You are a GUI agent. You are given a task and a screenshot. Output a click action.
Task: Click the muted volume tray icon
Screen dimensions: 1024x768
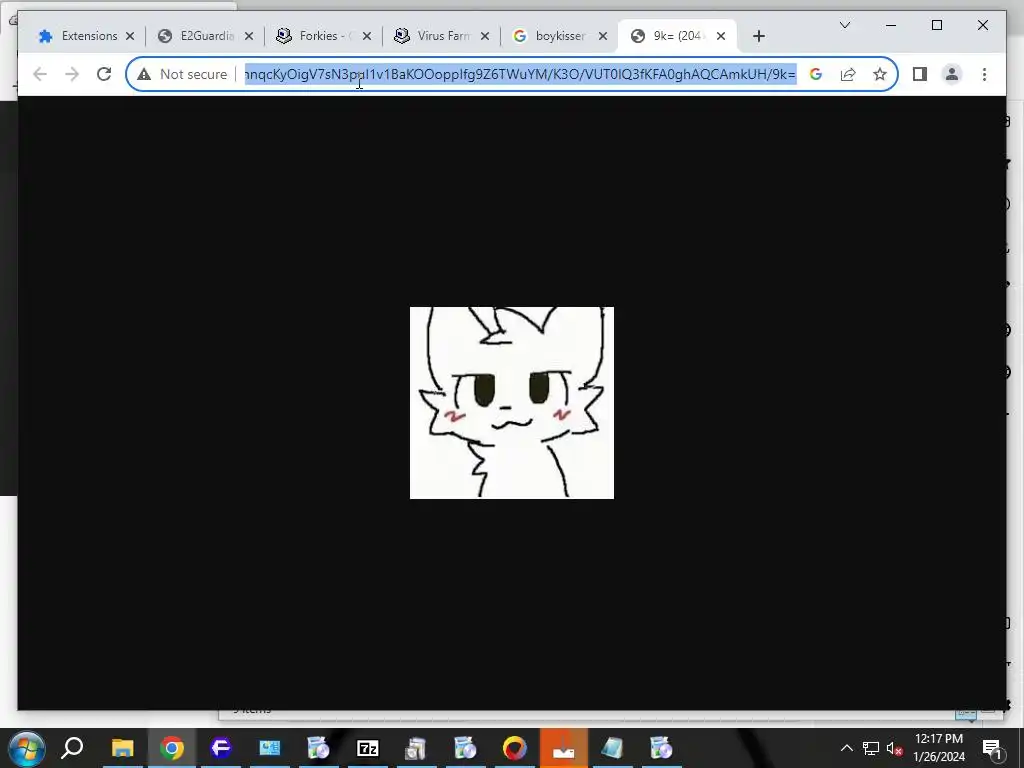click(x=895, y=748)
